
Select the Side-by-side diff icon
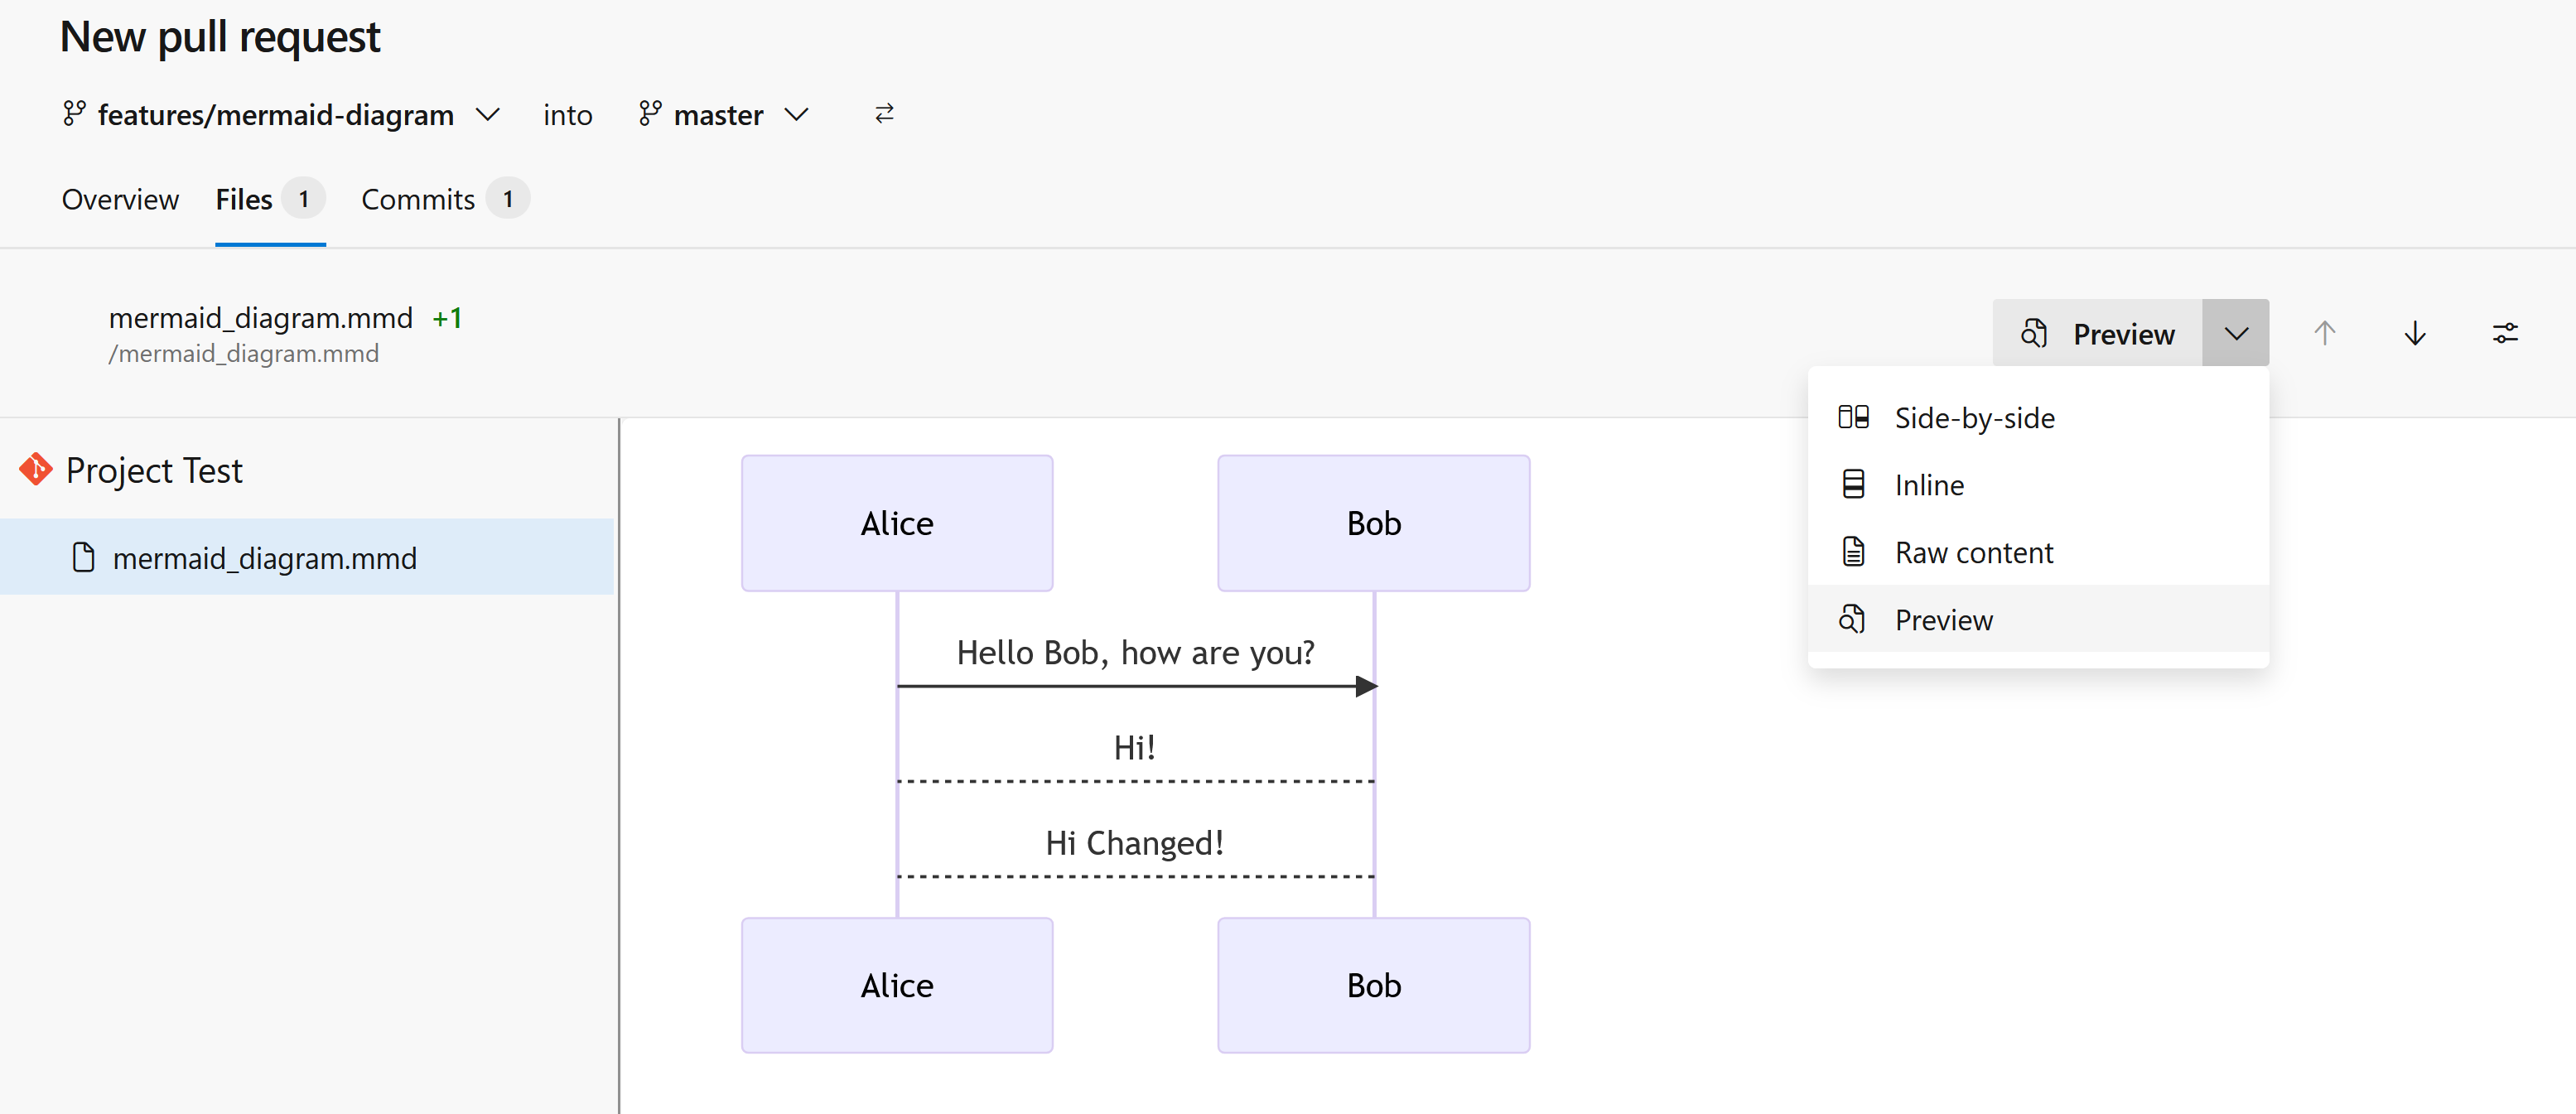1854,417
